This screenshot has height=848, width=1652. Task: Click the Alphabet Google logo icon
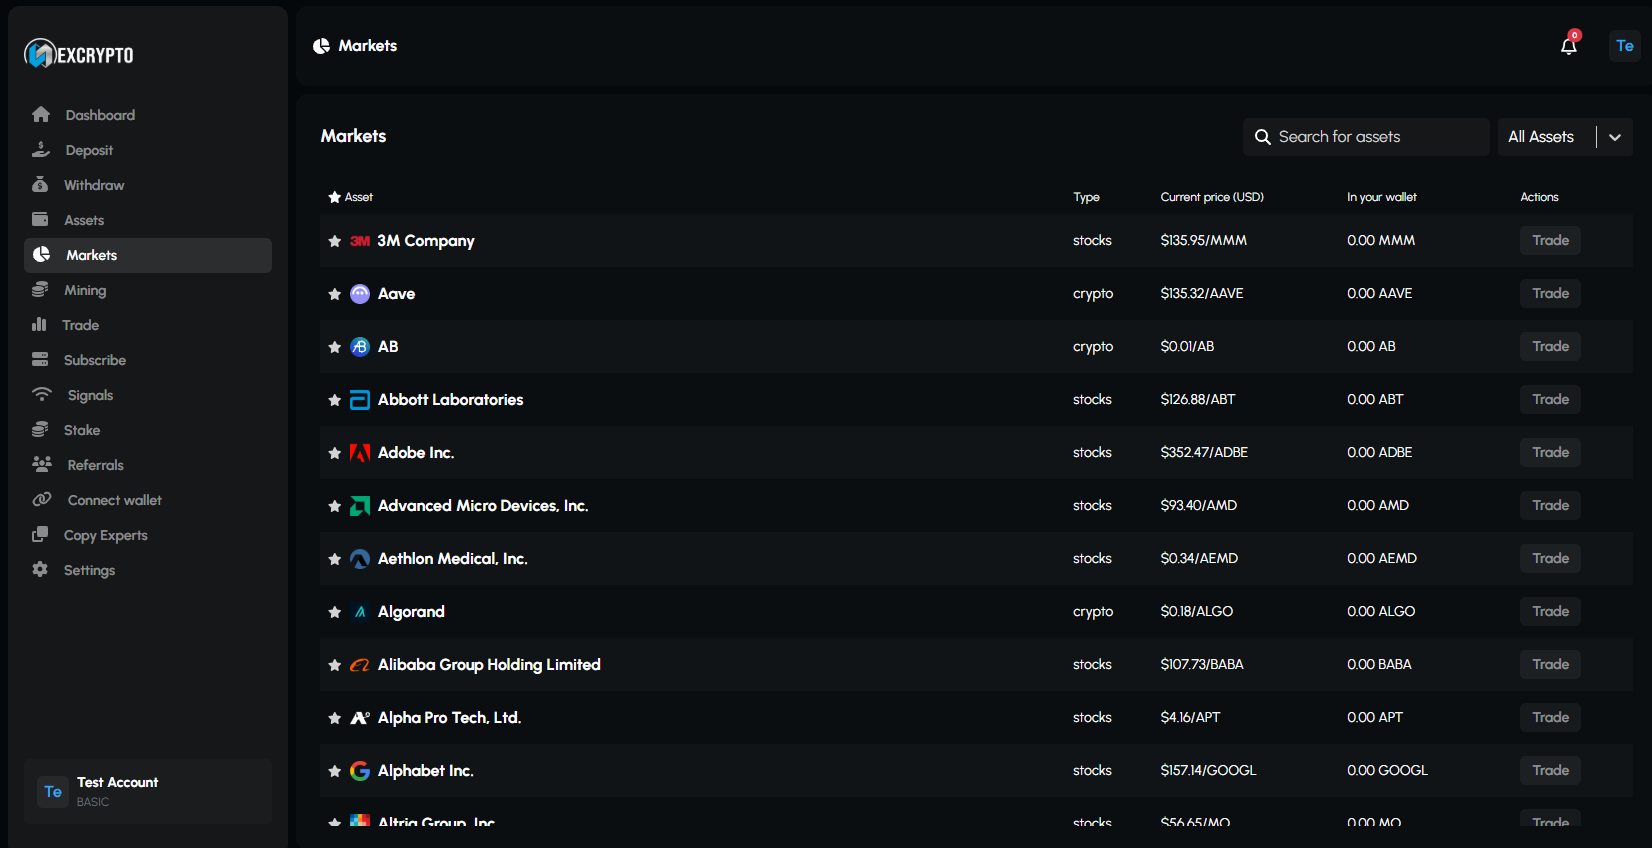point(360,771)
